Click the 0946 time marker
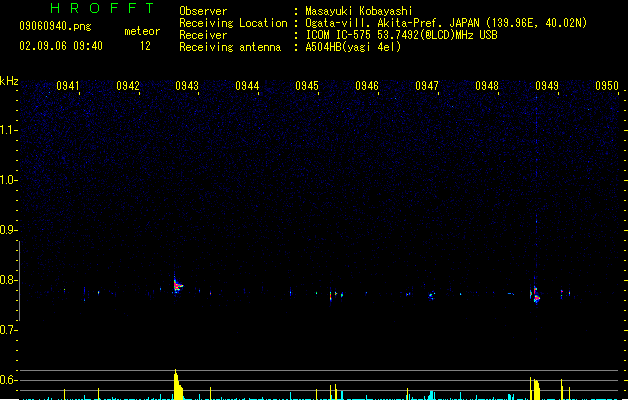629x400 pixels. tap(367, 86)
